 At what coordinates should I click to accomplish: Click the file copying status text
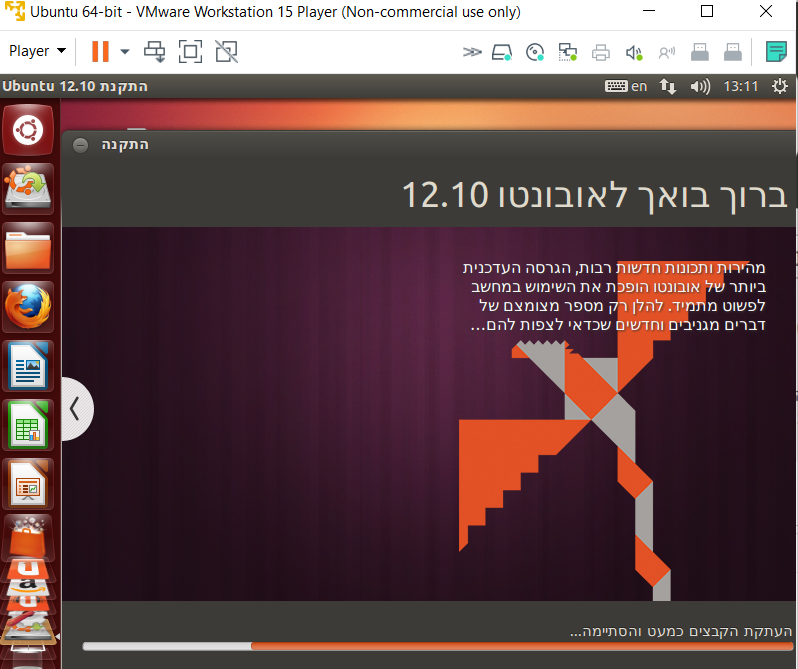[x=681, y=631]
